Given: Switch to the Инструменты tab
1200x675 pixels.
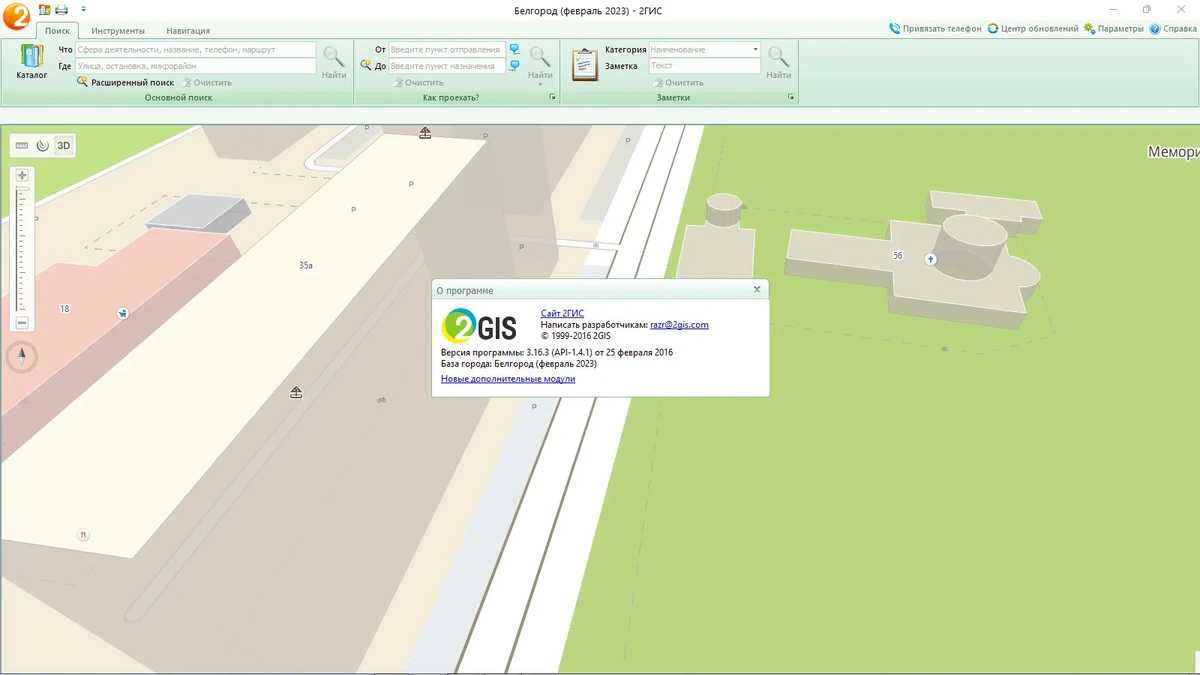Looking at the screenshot, I should click(118, 31).
